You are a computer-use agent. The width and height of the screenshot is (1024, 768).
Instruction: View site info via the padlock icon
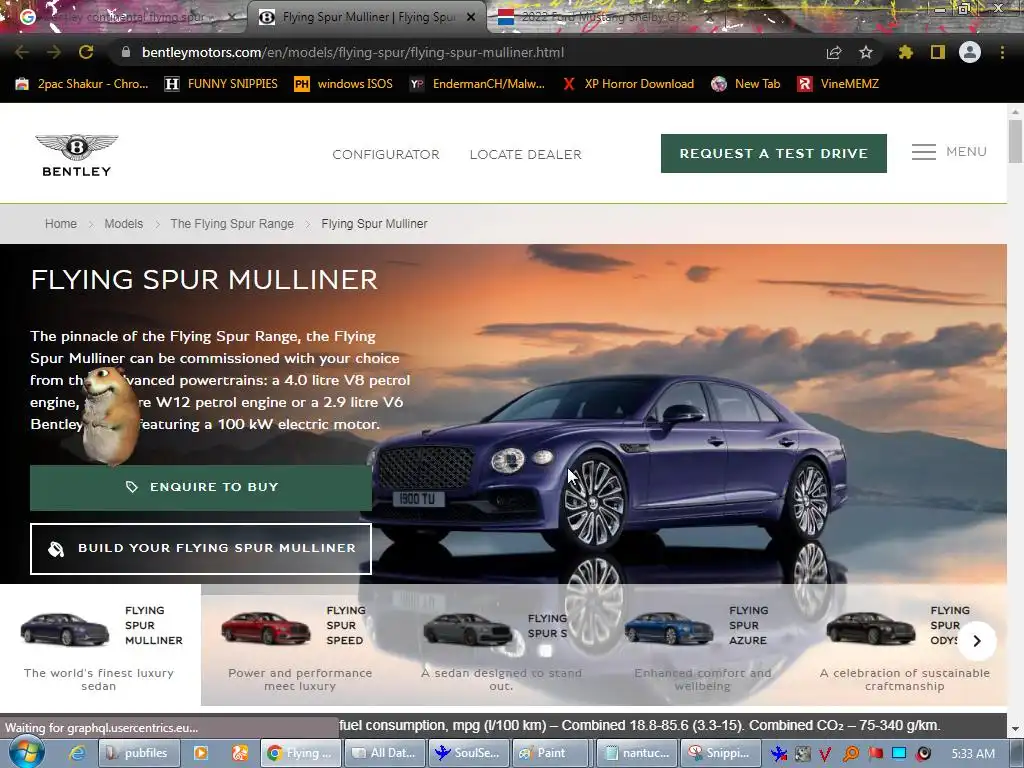click(125, 52)
